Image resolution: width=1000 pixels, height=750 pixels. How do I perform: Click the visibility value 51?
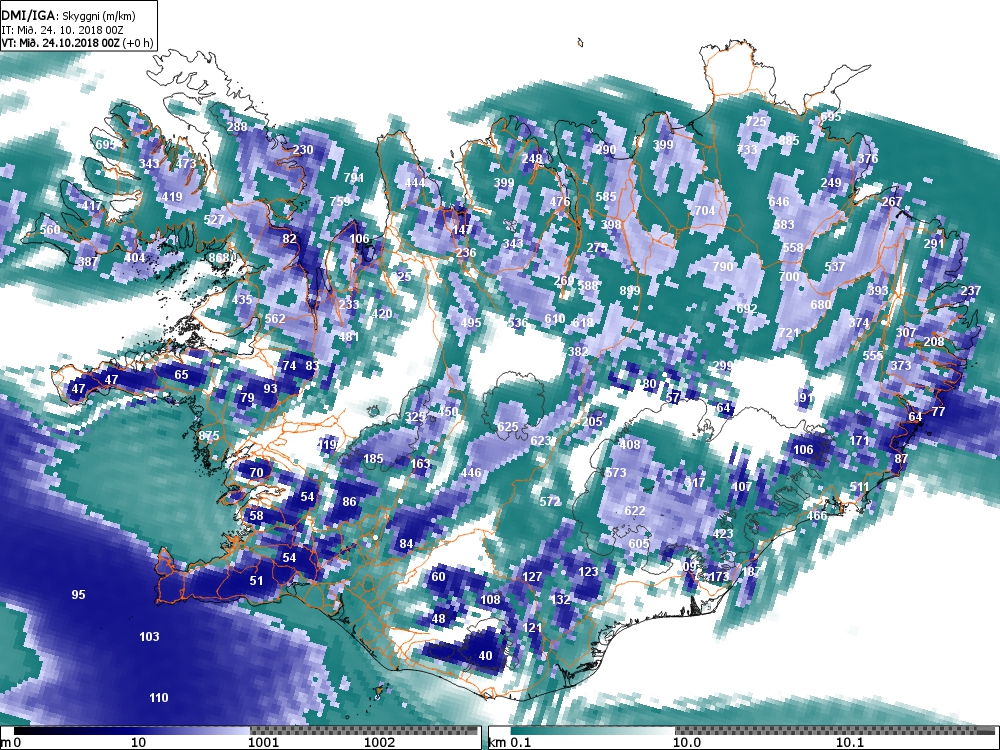pyautogui.click(x=256, y=581)
